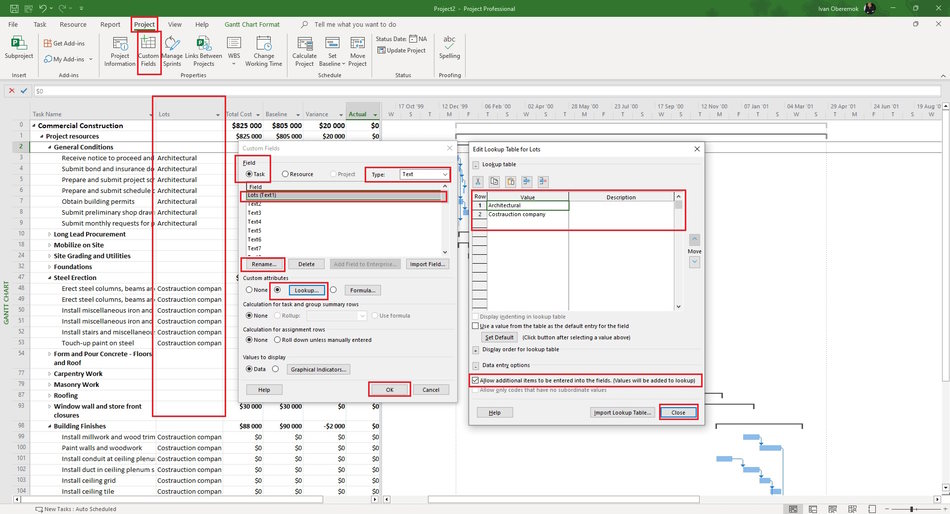Click Save icon in title bar
The width and height of the screenshot is (950, 514).
click(x=14, y=8)
